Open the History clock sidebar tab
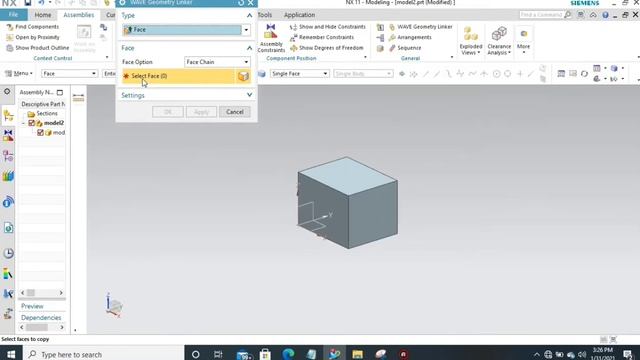This screenshot has width=640, height=360. pyautogui.click(x=8, y=253)
